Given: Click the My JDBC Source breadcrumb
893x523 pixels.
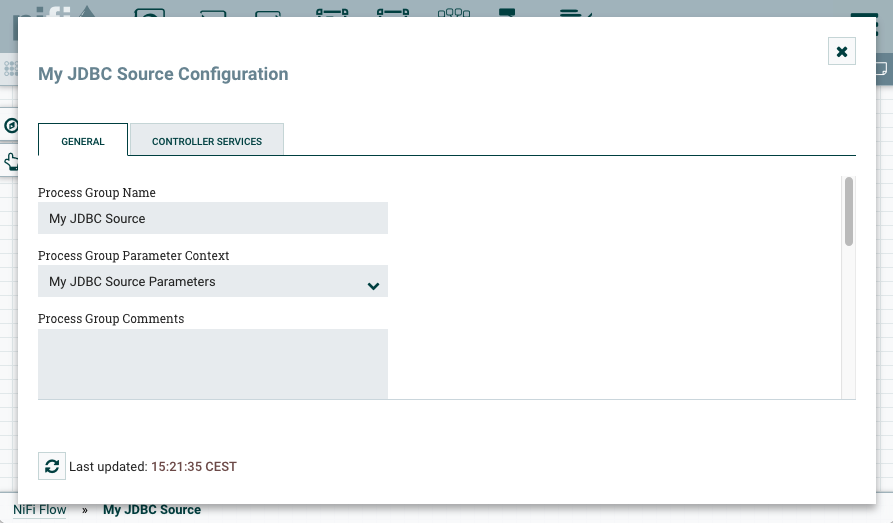Looking at the screenshot, I should coord(152,510).
